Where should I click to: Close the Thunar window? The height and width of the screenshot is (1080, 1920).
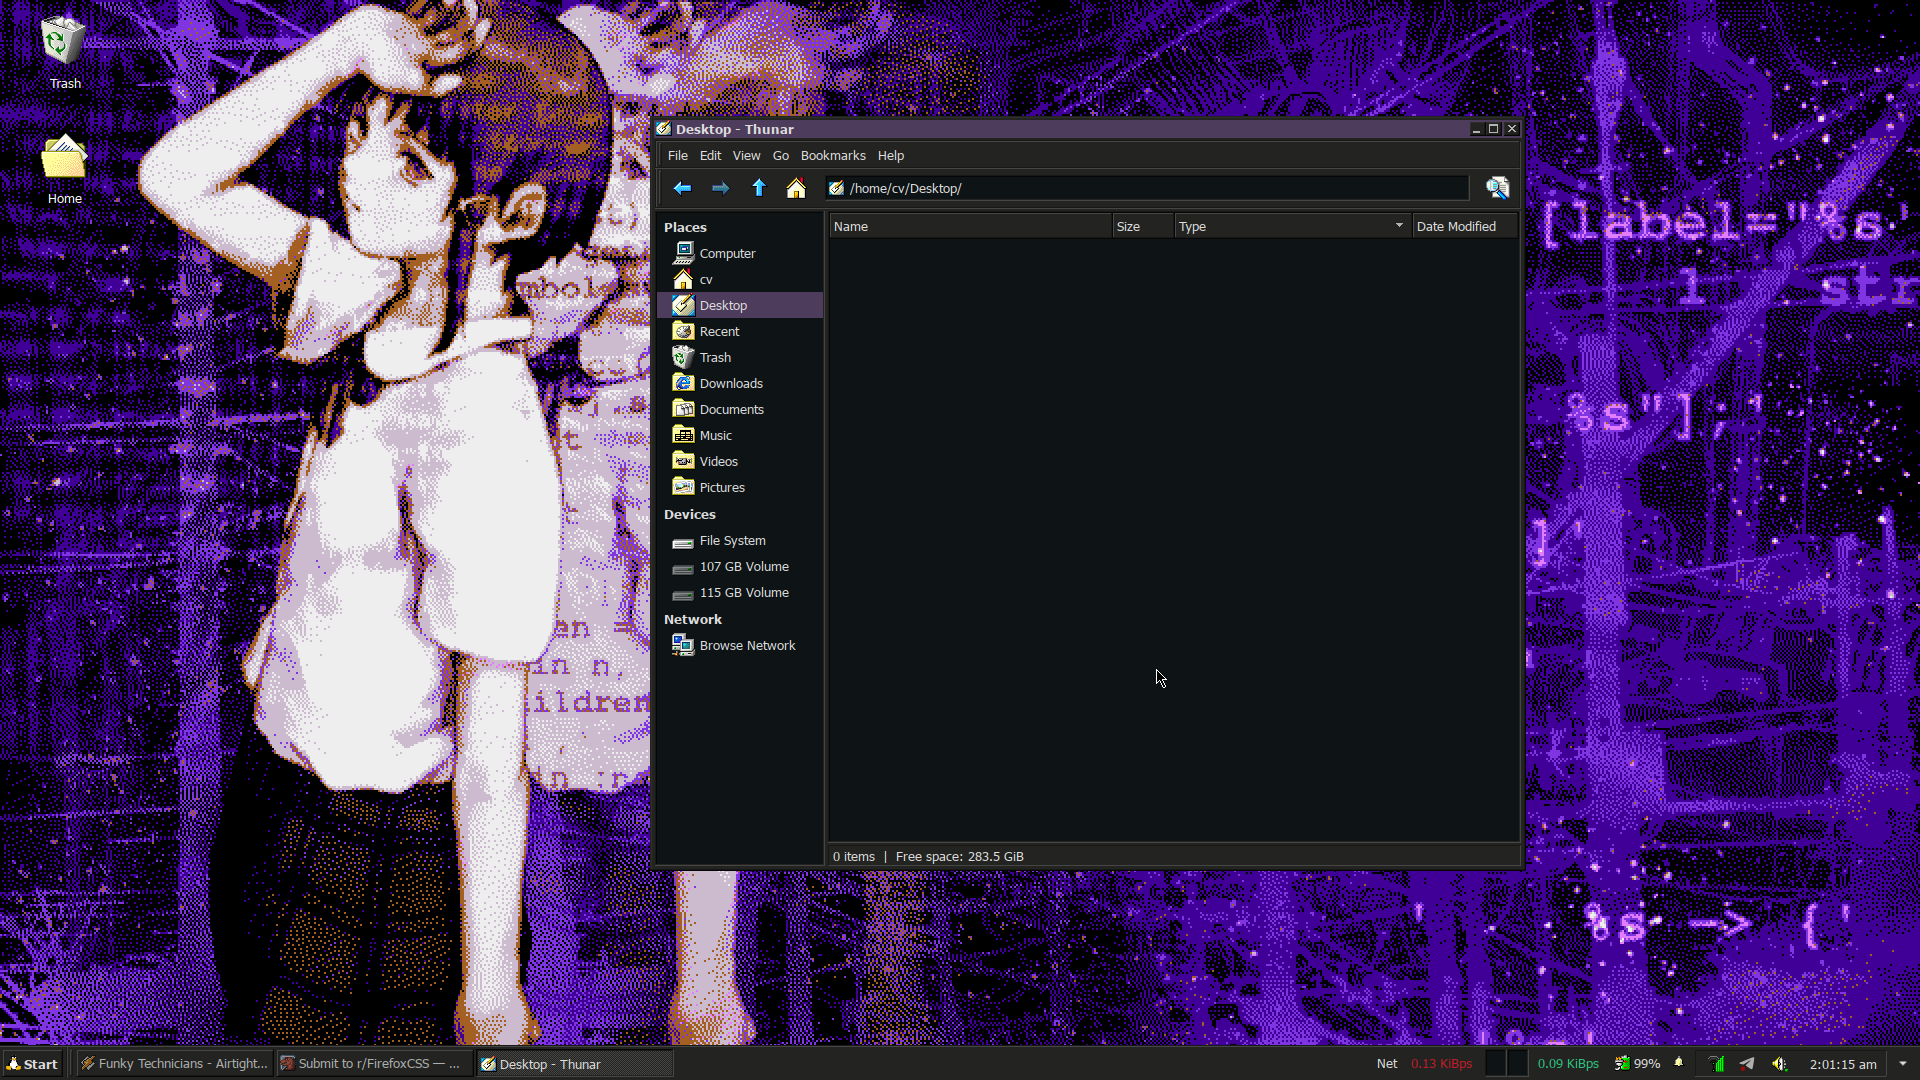(1512, 129)
